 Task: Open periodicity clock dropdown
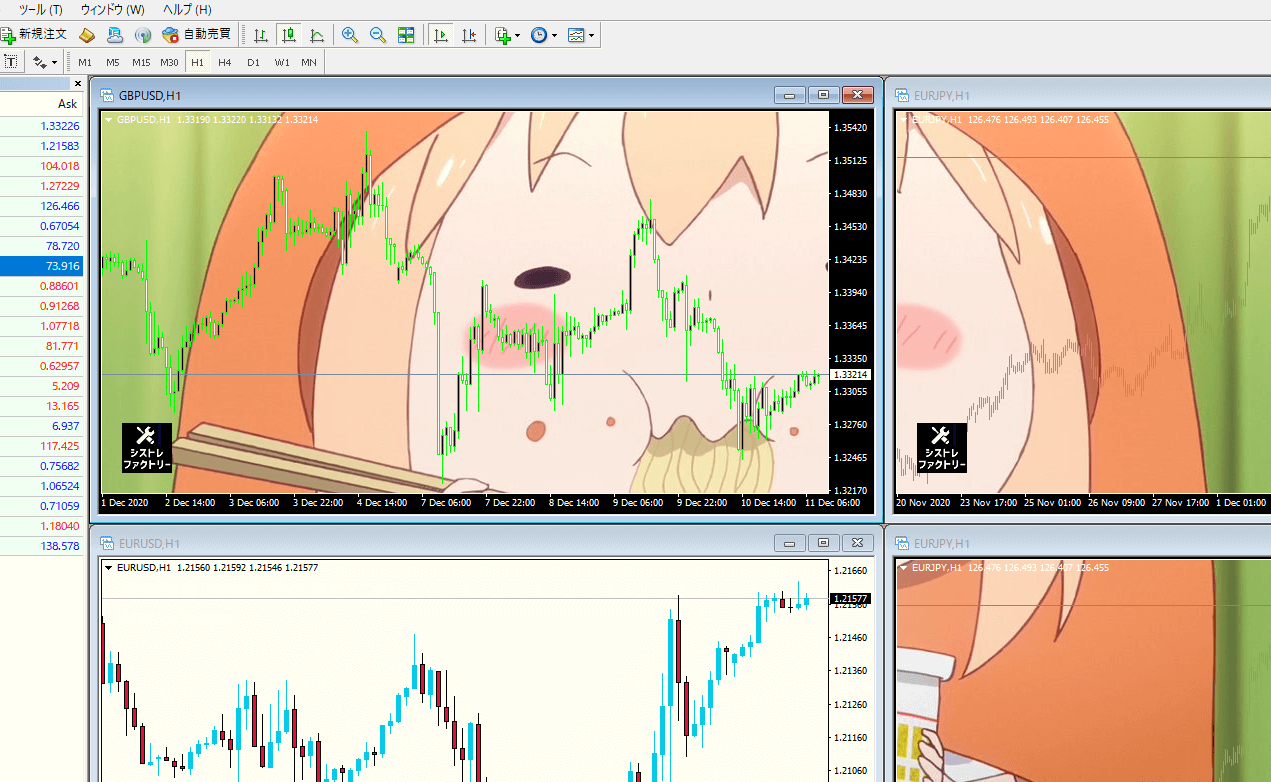click(544, 35)
